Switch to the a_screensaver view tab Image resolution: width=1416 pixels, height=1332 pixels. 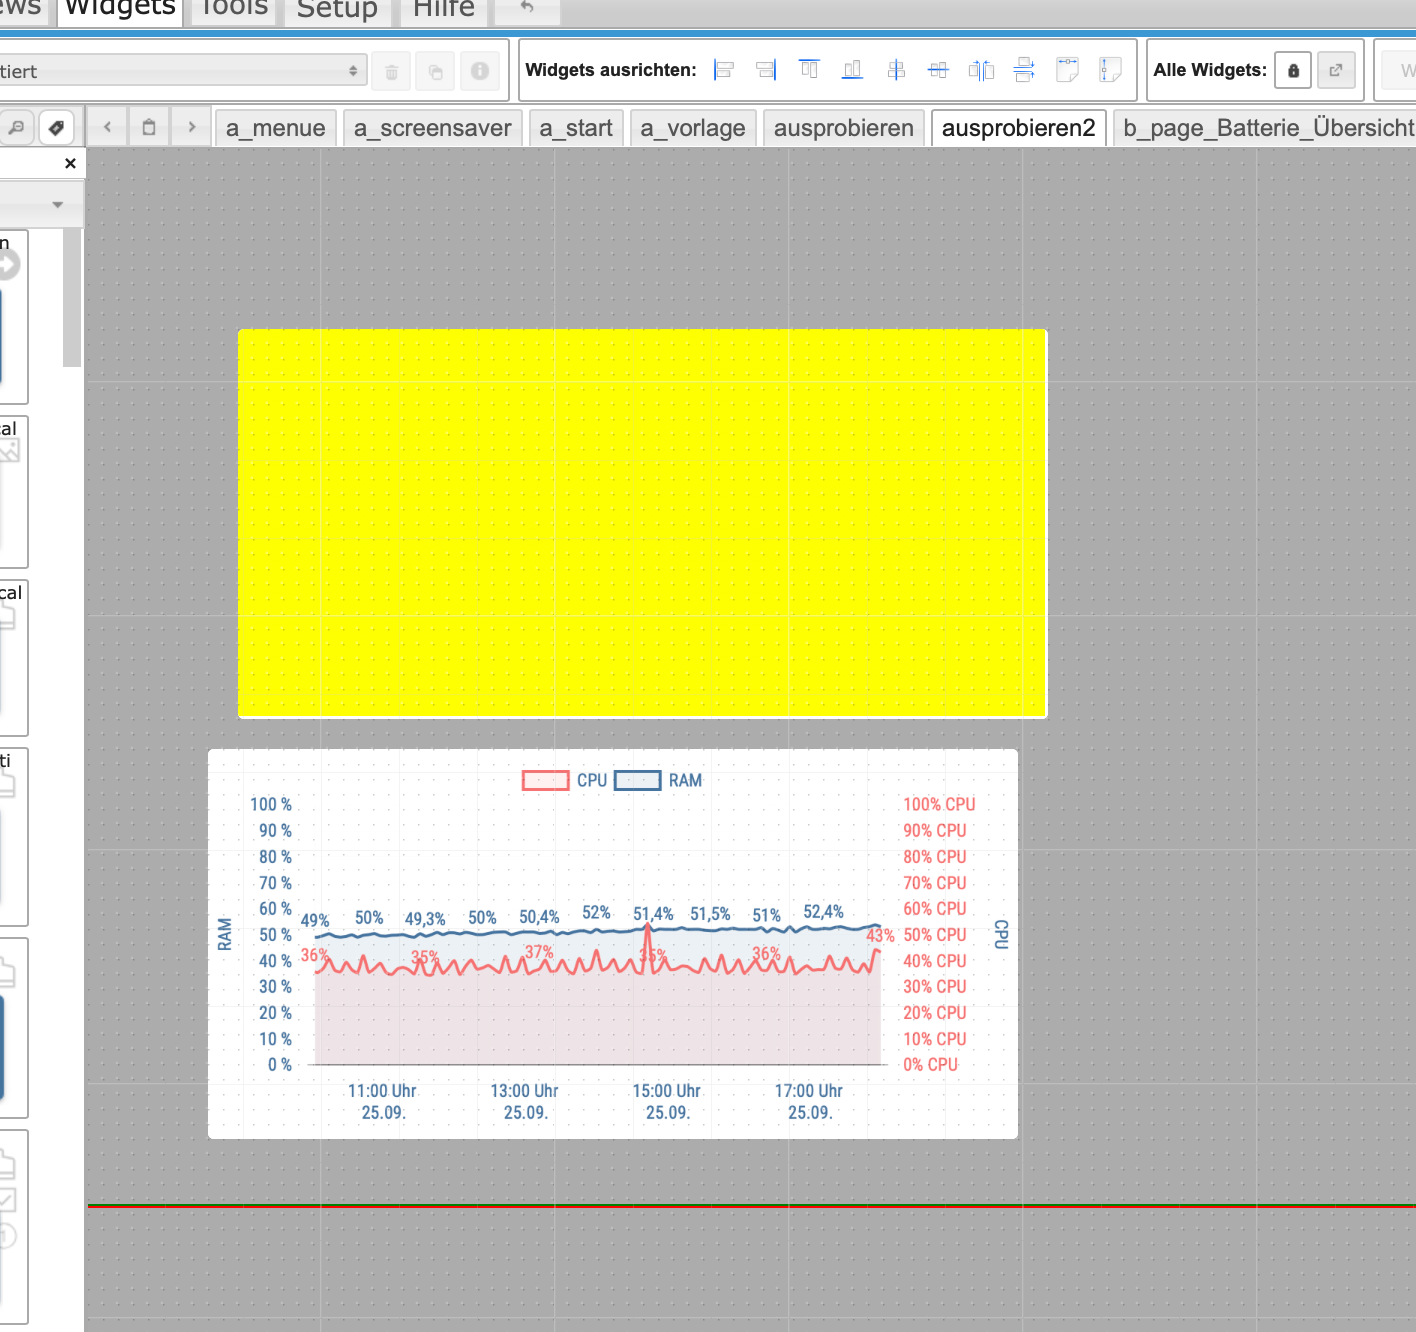[432, 128]
